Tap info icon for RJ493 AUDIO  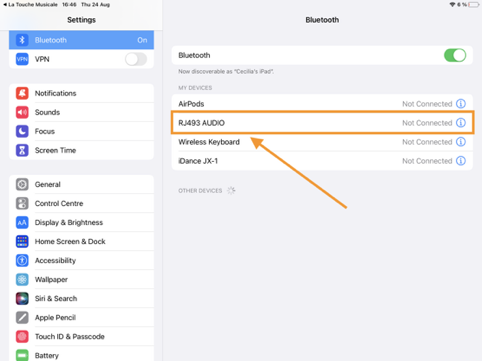click(x=461, y=123)
